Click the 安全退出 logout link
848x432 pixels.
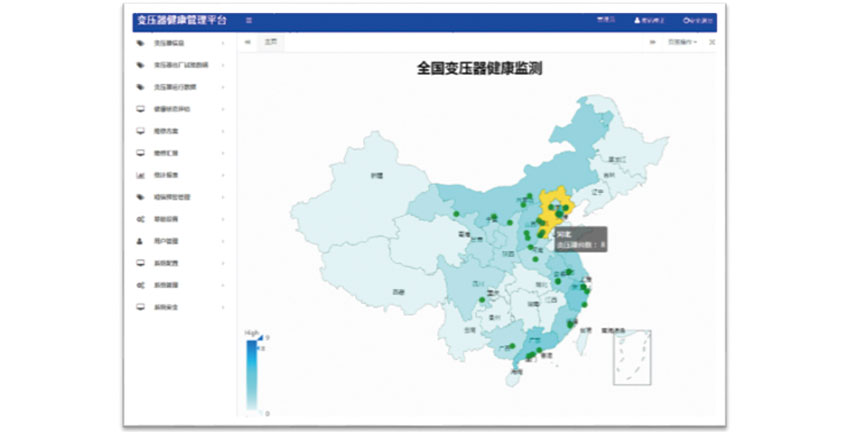click(x=700, y=20)
